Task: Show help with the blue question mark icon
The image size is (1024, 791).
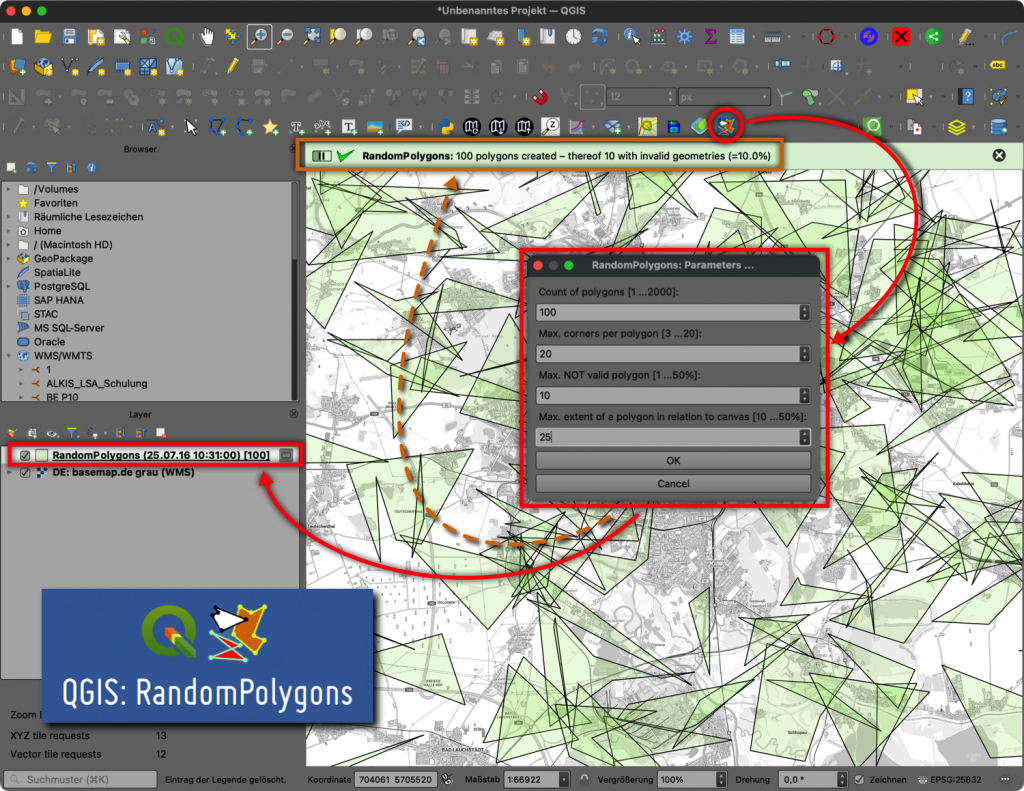Action: click(967, 97)
